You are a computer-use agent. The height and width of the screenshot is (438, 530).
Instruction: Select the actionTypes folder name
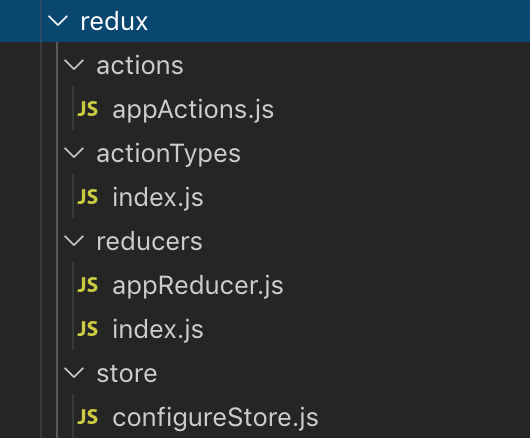point(169,154)
